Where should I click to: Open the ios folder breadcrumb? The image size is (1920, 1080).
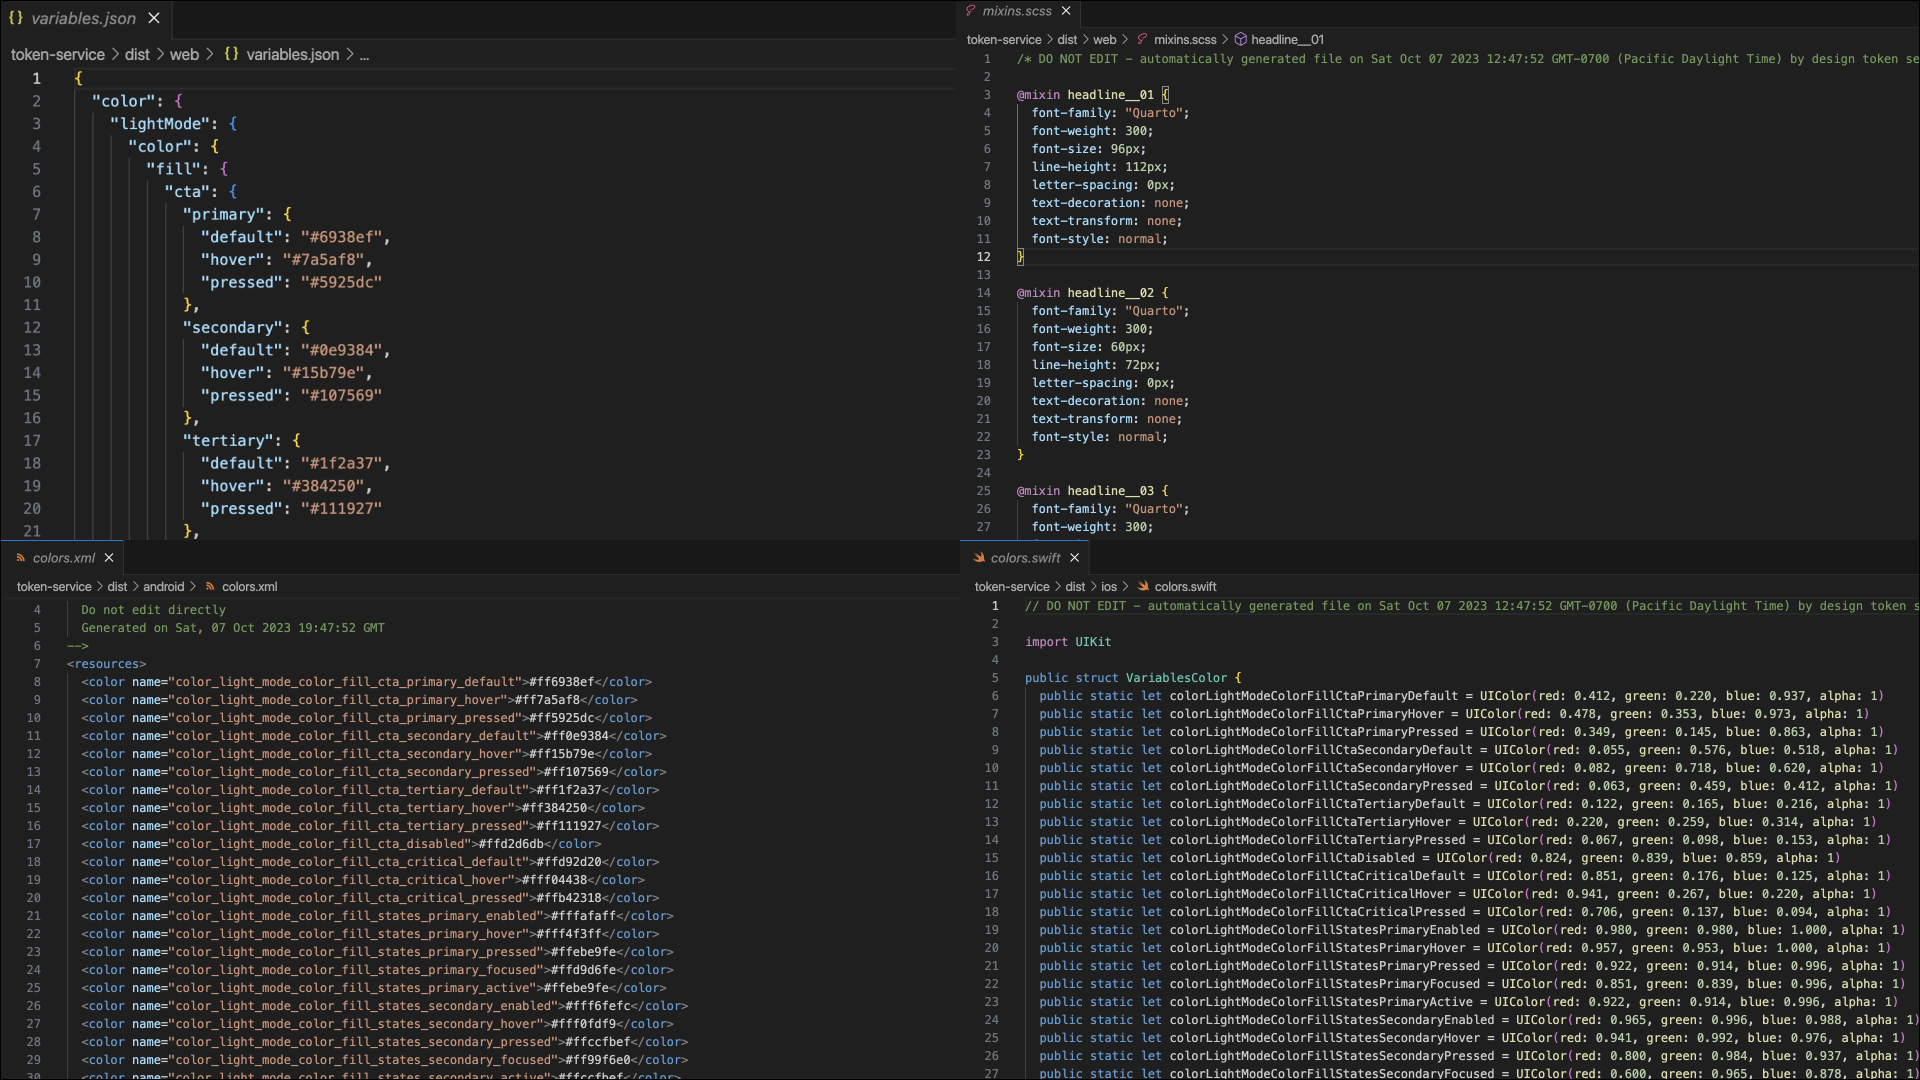click(1109, 587)
